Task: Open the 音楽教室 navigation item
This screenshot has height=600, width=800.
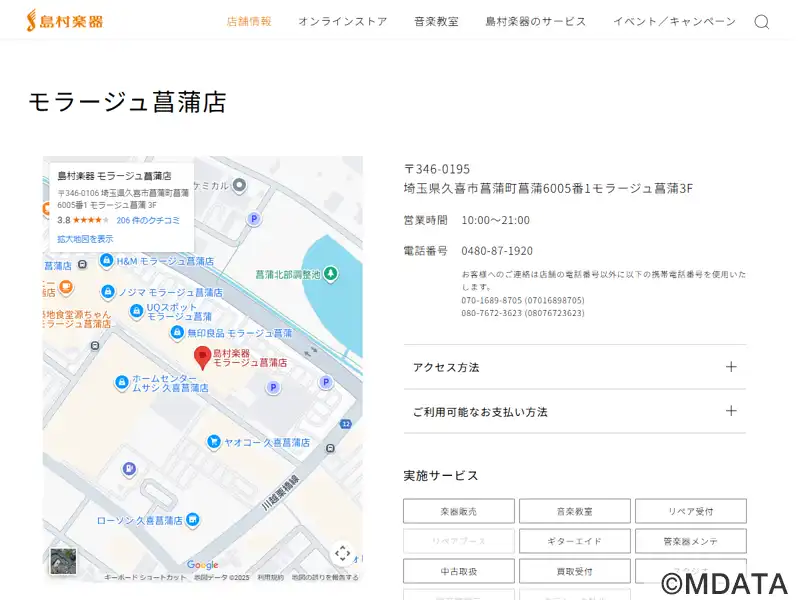Action: [436, 22]
